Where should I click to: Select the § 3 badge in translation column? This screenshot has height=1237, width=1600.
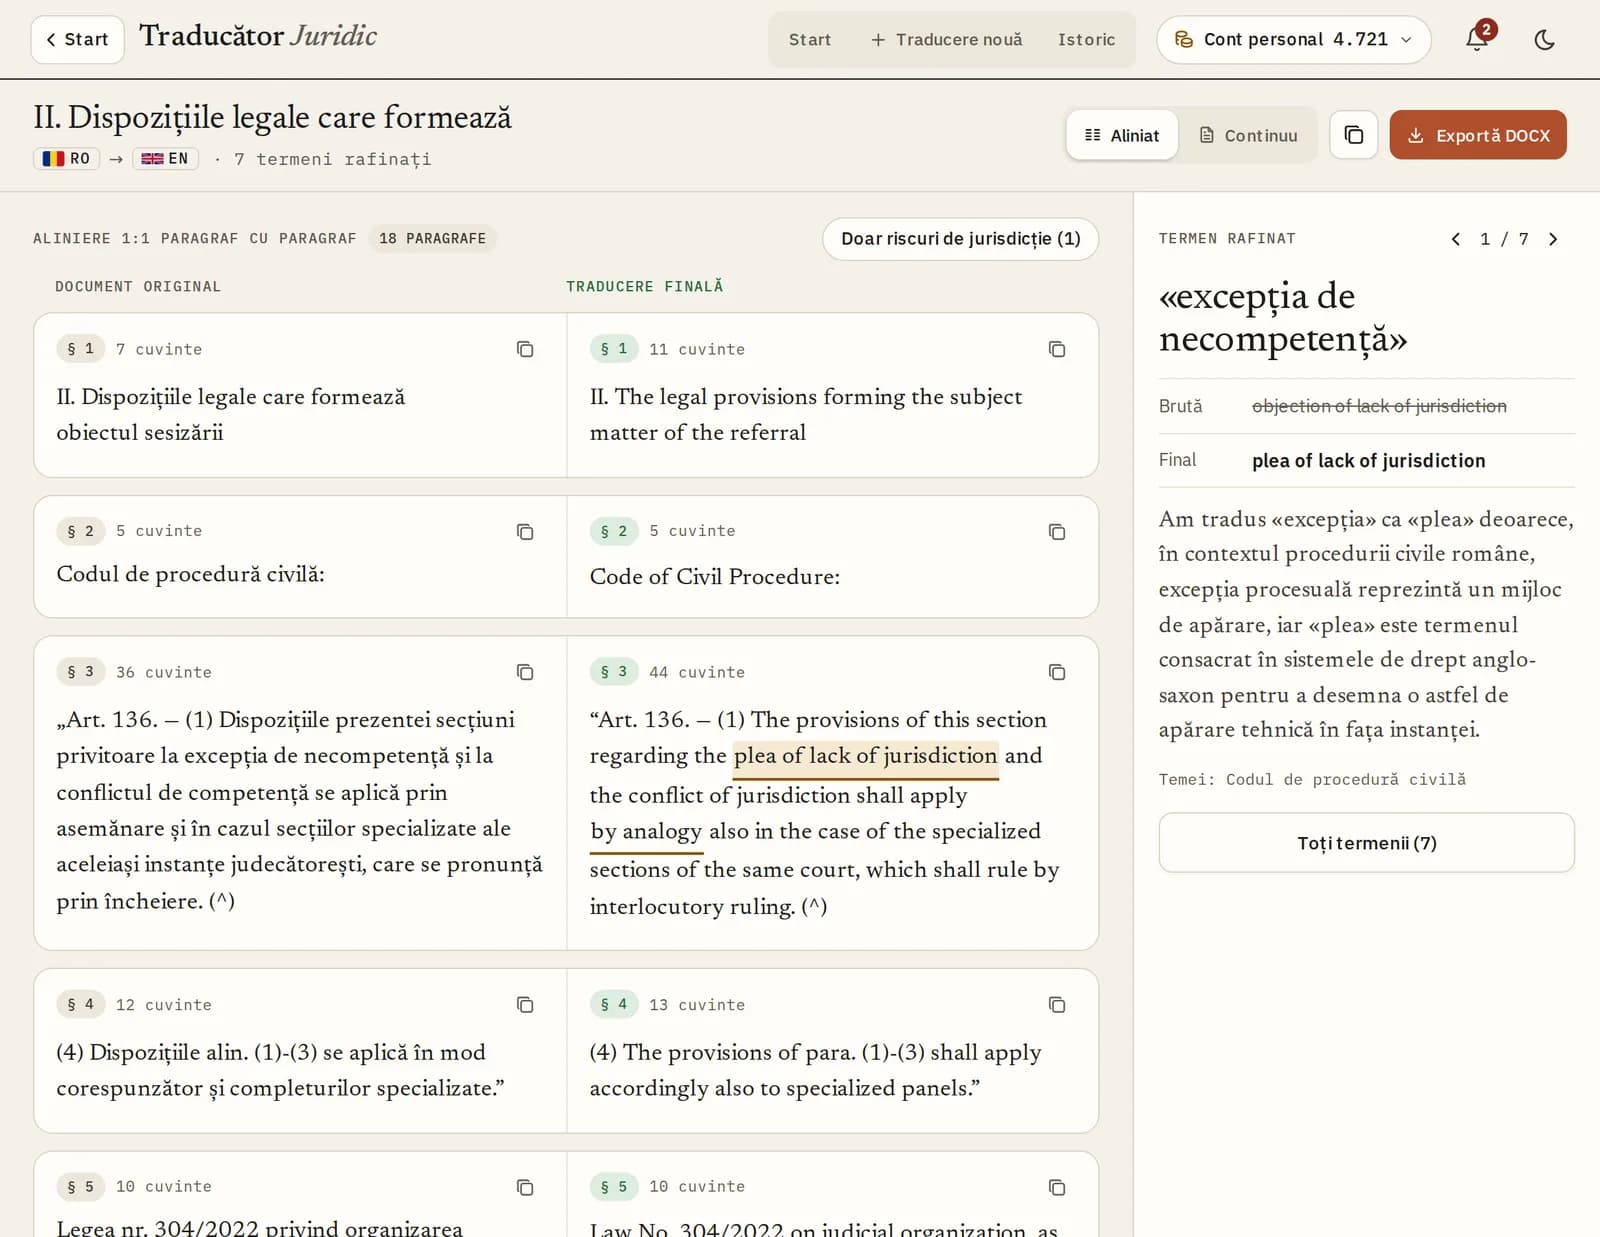point(614,671)
